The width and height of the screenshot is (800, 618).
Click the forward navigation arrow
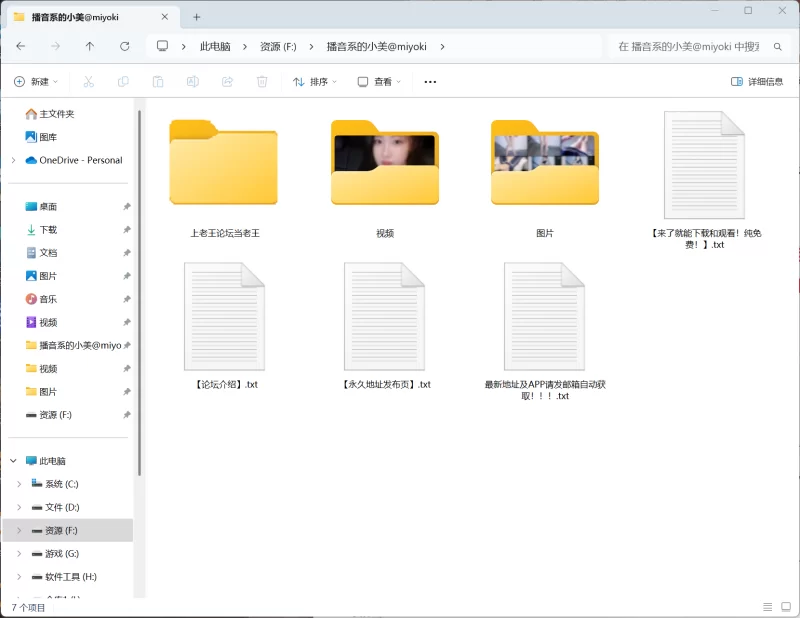55,46
